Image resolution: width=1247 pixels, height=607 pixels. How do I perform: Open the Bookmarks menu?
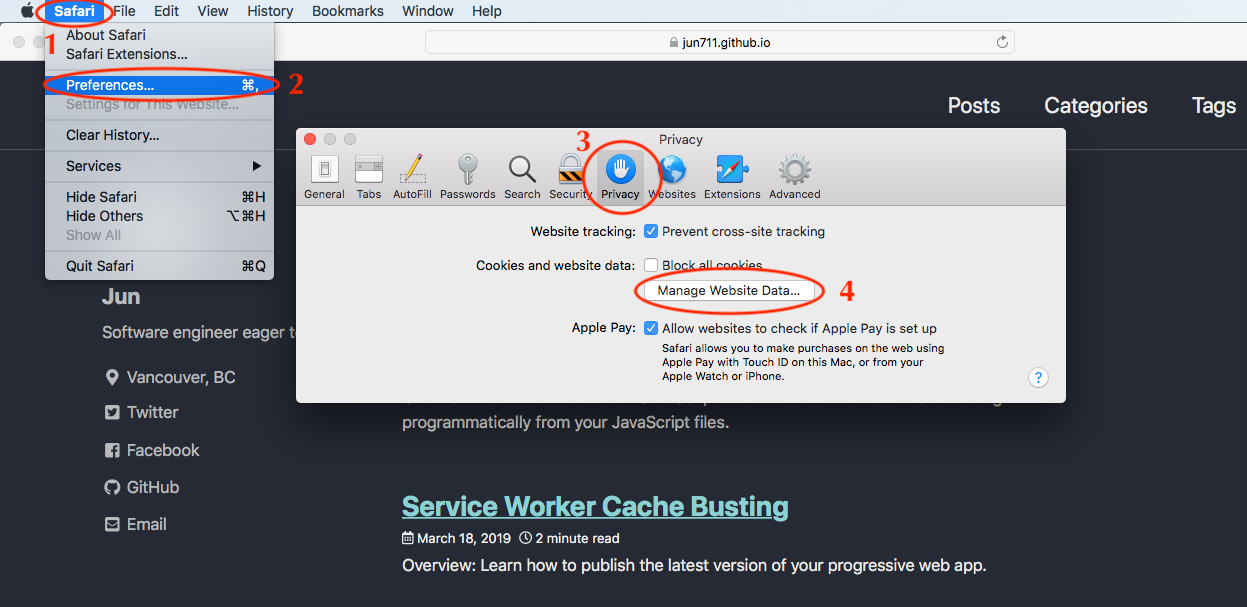pos(348,11)
